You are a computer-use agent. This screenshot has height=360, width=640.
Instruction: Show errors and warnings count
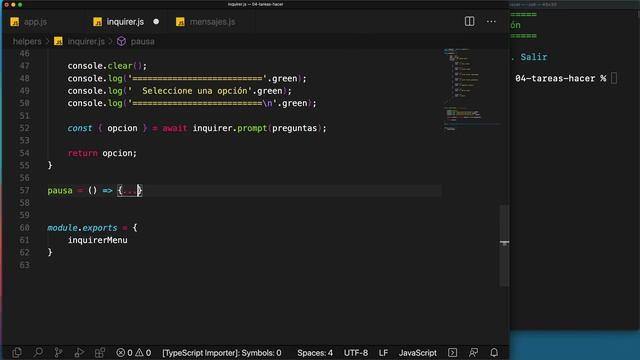pyautogui.click(x=133, y=353)
